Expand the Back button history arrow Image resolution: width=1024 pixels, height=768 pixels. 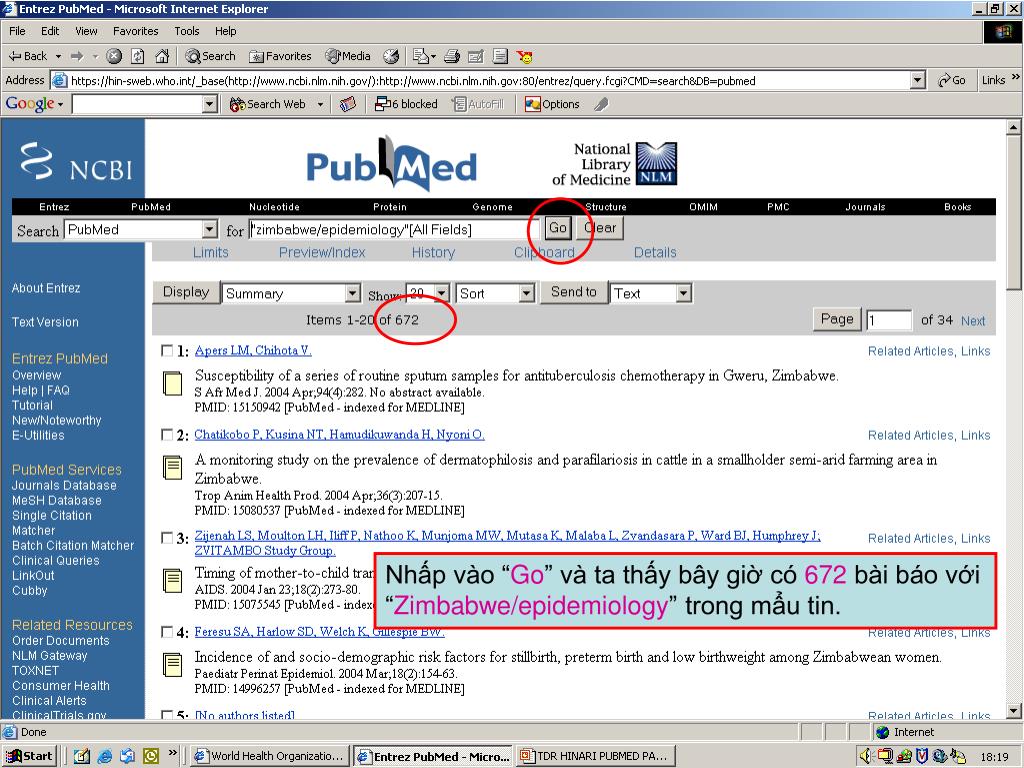(x=58, y=56)
